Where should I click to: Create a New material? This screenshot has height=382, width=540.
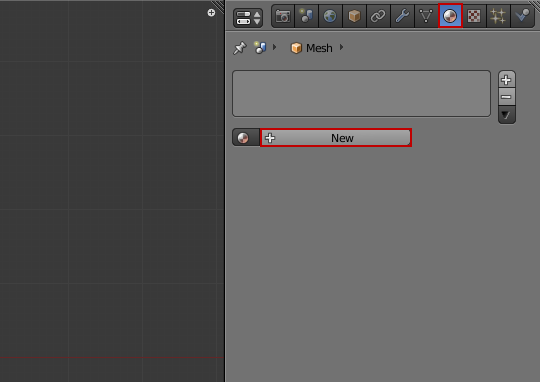coord(336,138)
